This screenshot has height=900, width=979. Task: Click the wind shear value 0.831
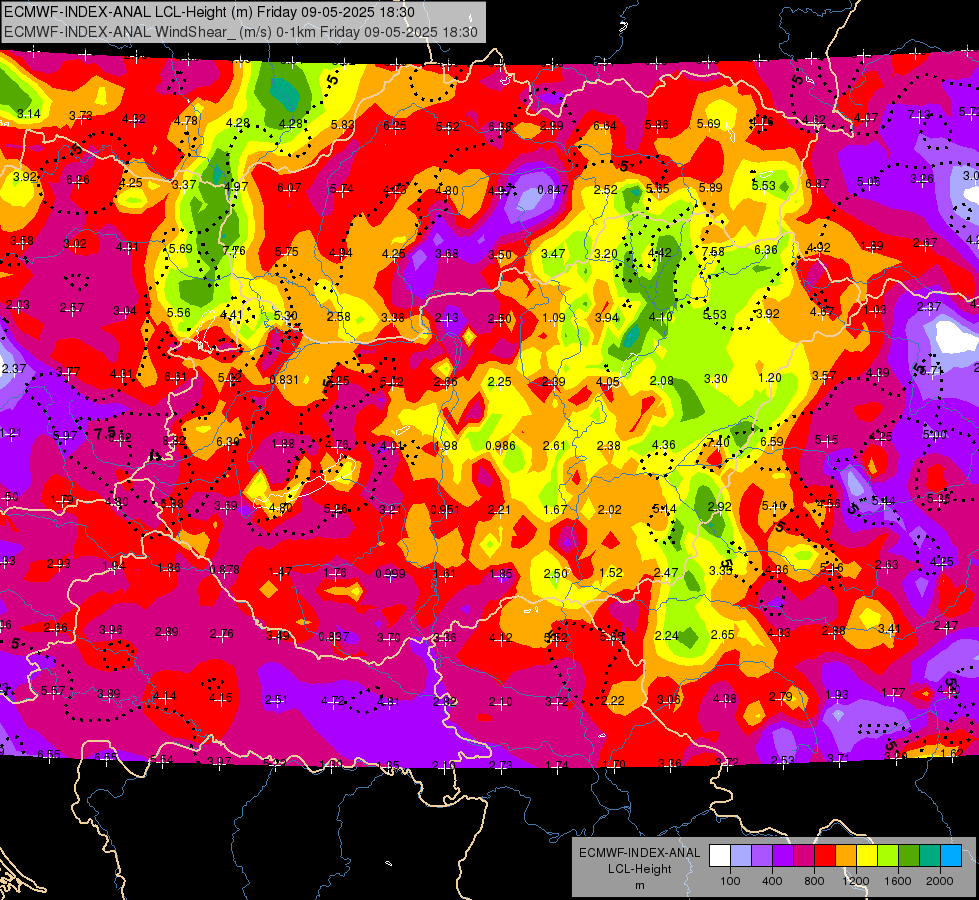point(283,380)
